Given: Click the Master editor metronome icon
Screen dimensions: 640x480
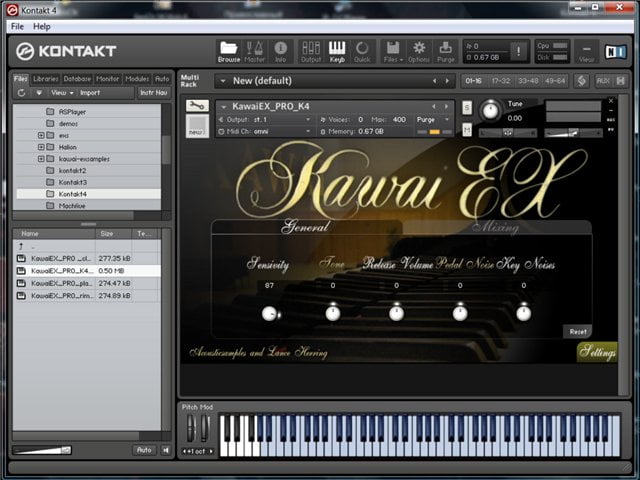Looking at the screenshot, I should point(254,51).
